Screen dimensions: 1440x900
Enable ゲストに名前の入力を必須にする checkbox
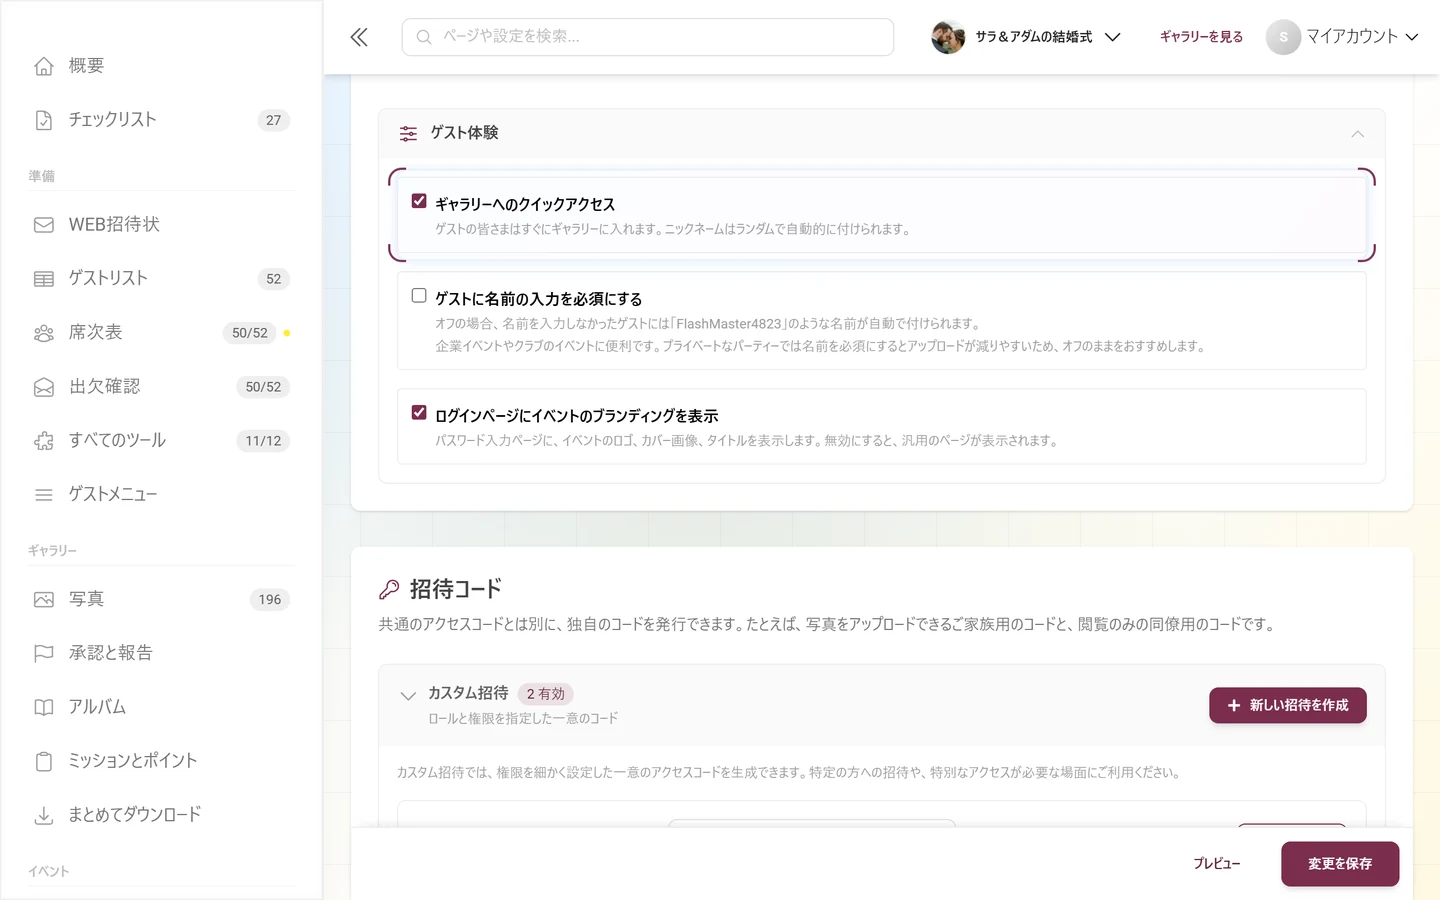coord(419,296)
